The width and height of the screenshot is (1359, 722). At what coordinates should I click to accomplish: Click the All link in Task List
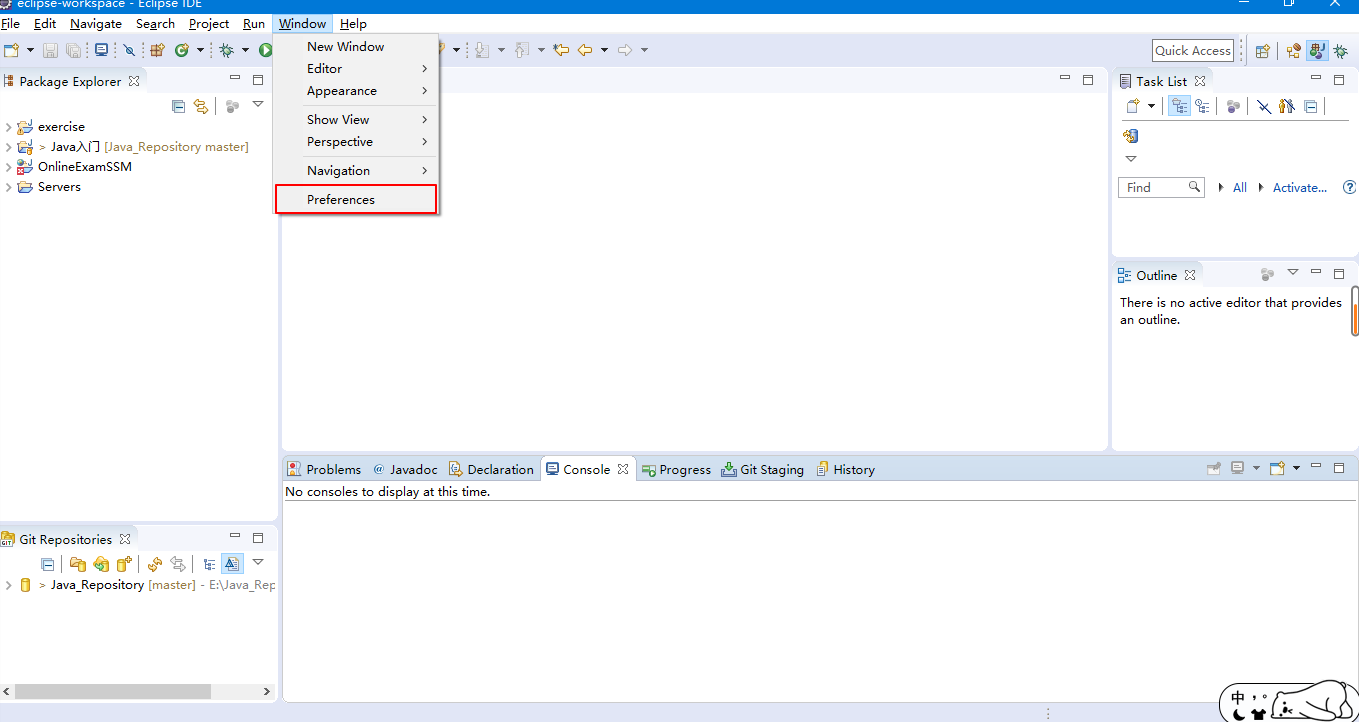click(x=1240, y=187)
